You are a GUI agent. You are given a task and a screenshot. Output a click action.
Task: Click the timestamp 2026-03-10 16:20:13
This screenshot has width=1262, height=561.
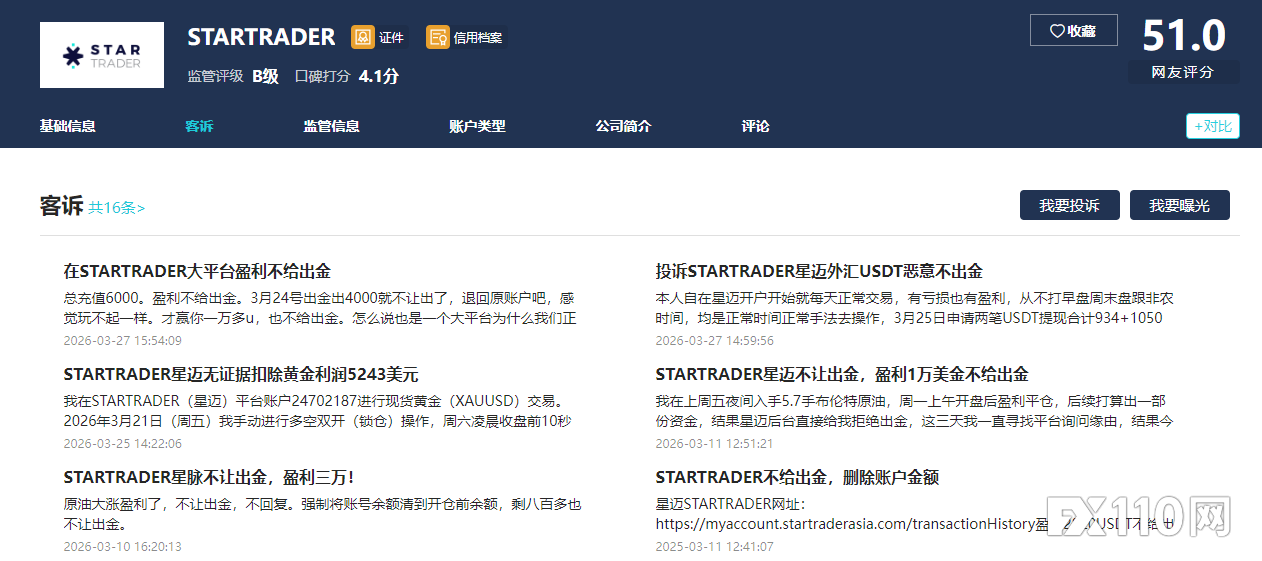(x=122, y=547)
